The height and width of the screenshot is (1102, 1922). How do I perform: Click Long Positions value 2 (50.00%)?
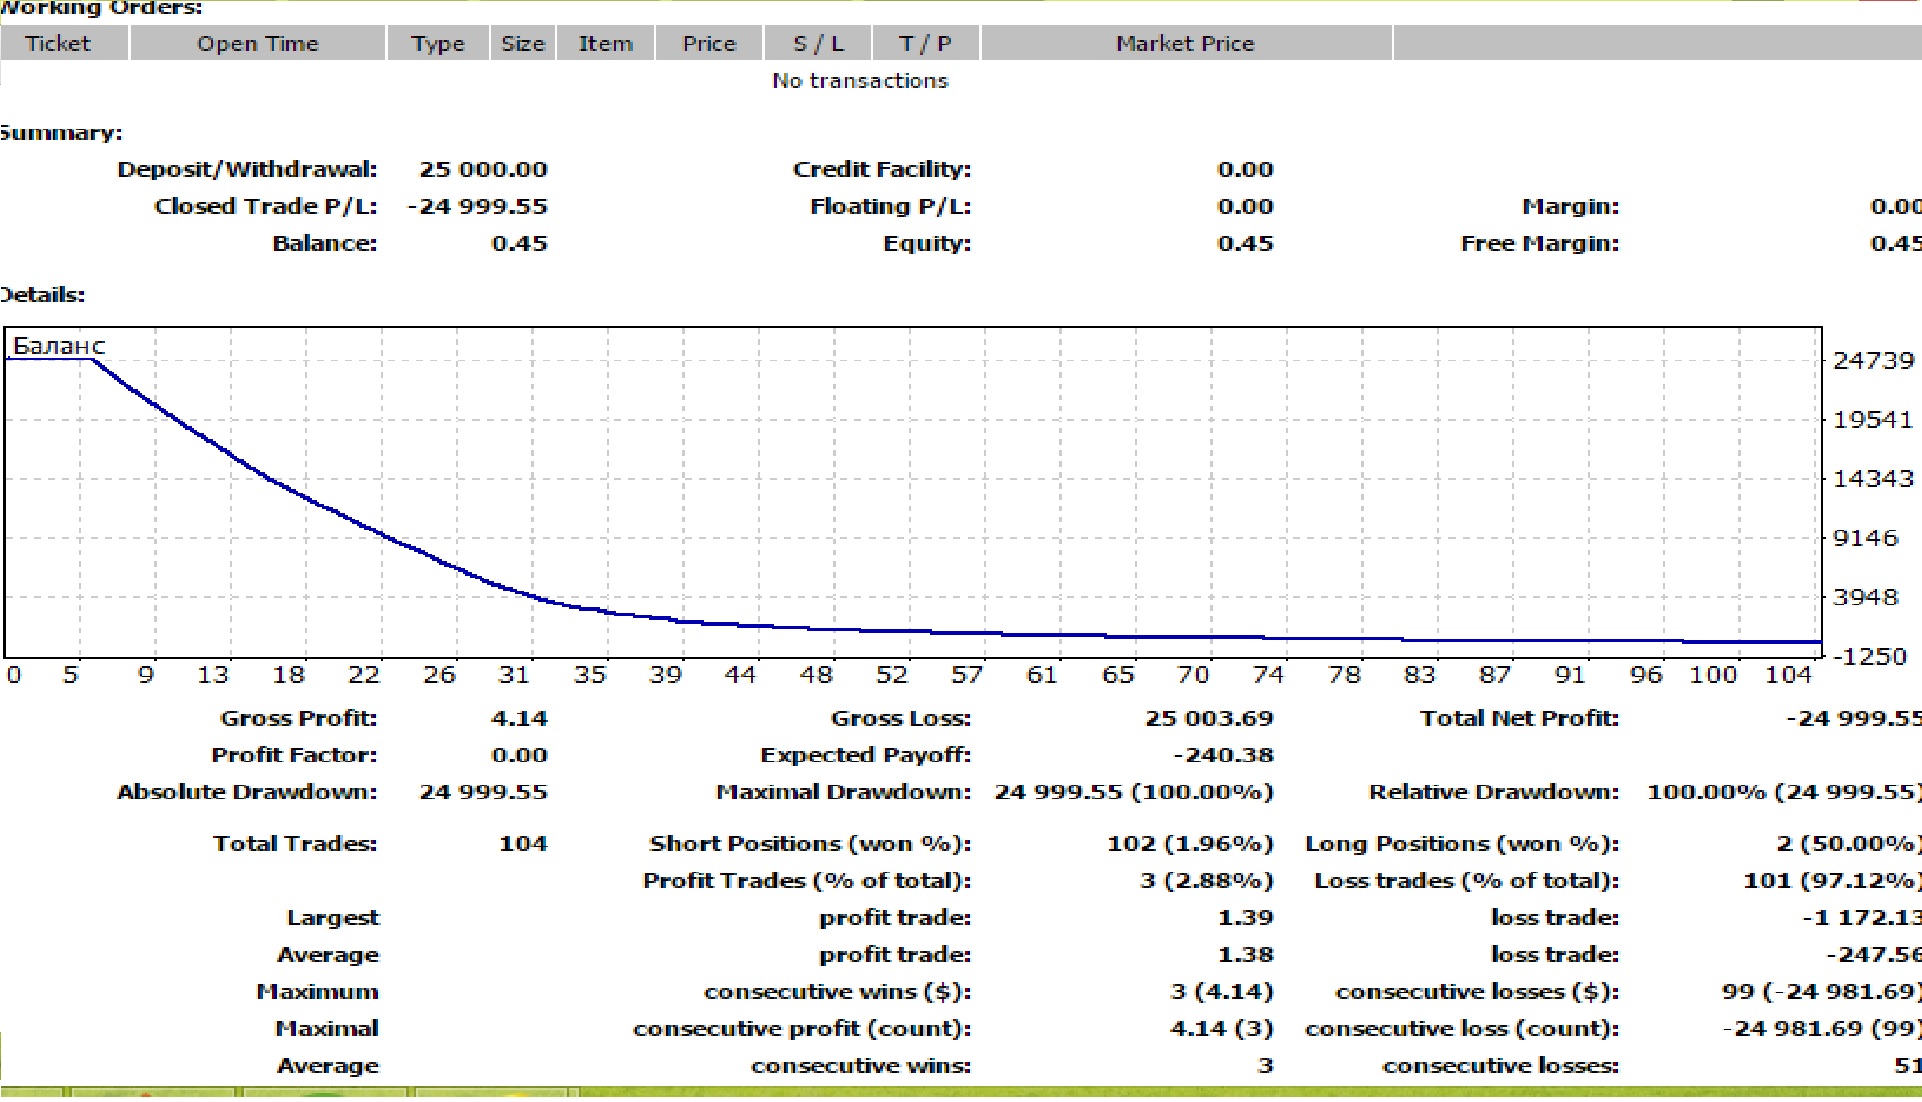pyautogui.click(x=1848, y=844)
